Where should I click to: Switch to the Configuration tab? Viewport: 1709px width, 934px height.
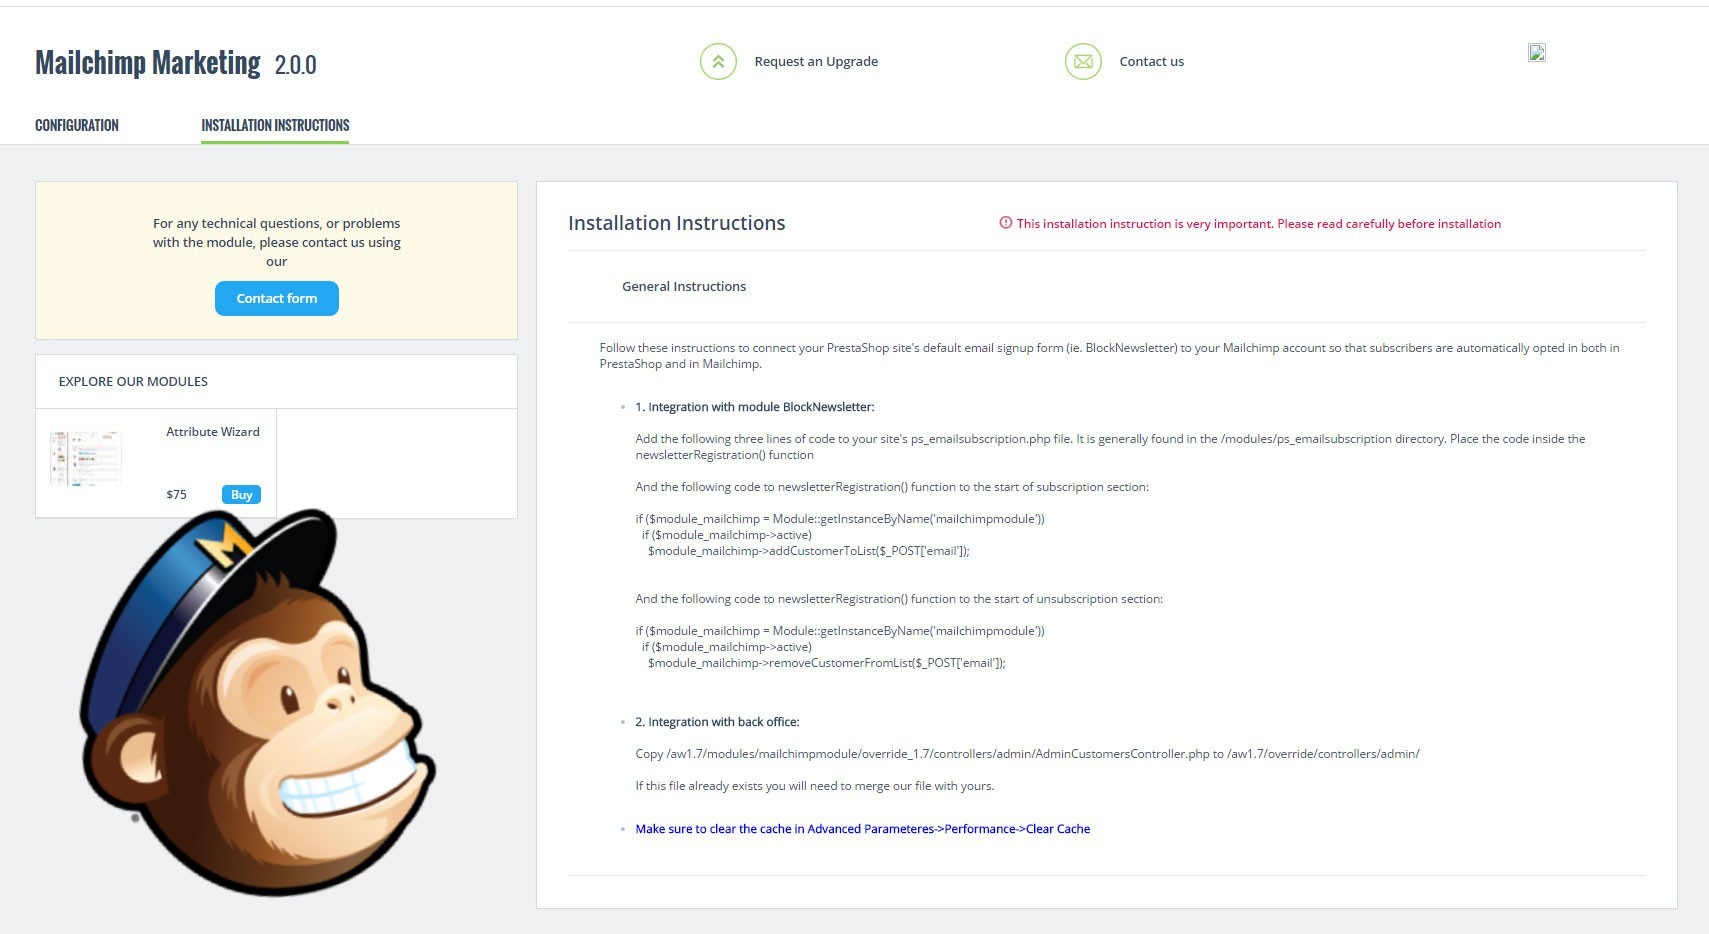pyautogui.click(x=77, y=125)
